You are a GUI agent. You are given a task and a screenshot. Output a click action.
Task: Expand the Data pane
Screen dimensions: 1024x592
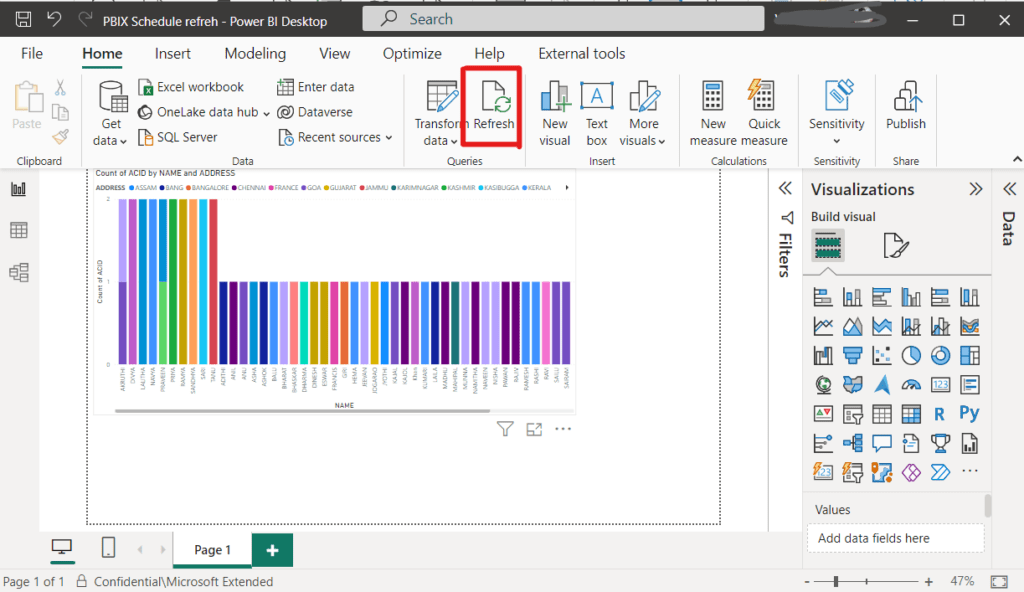click(x=1010, y=189)
